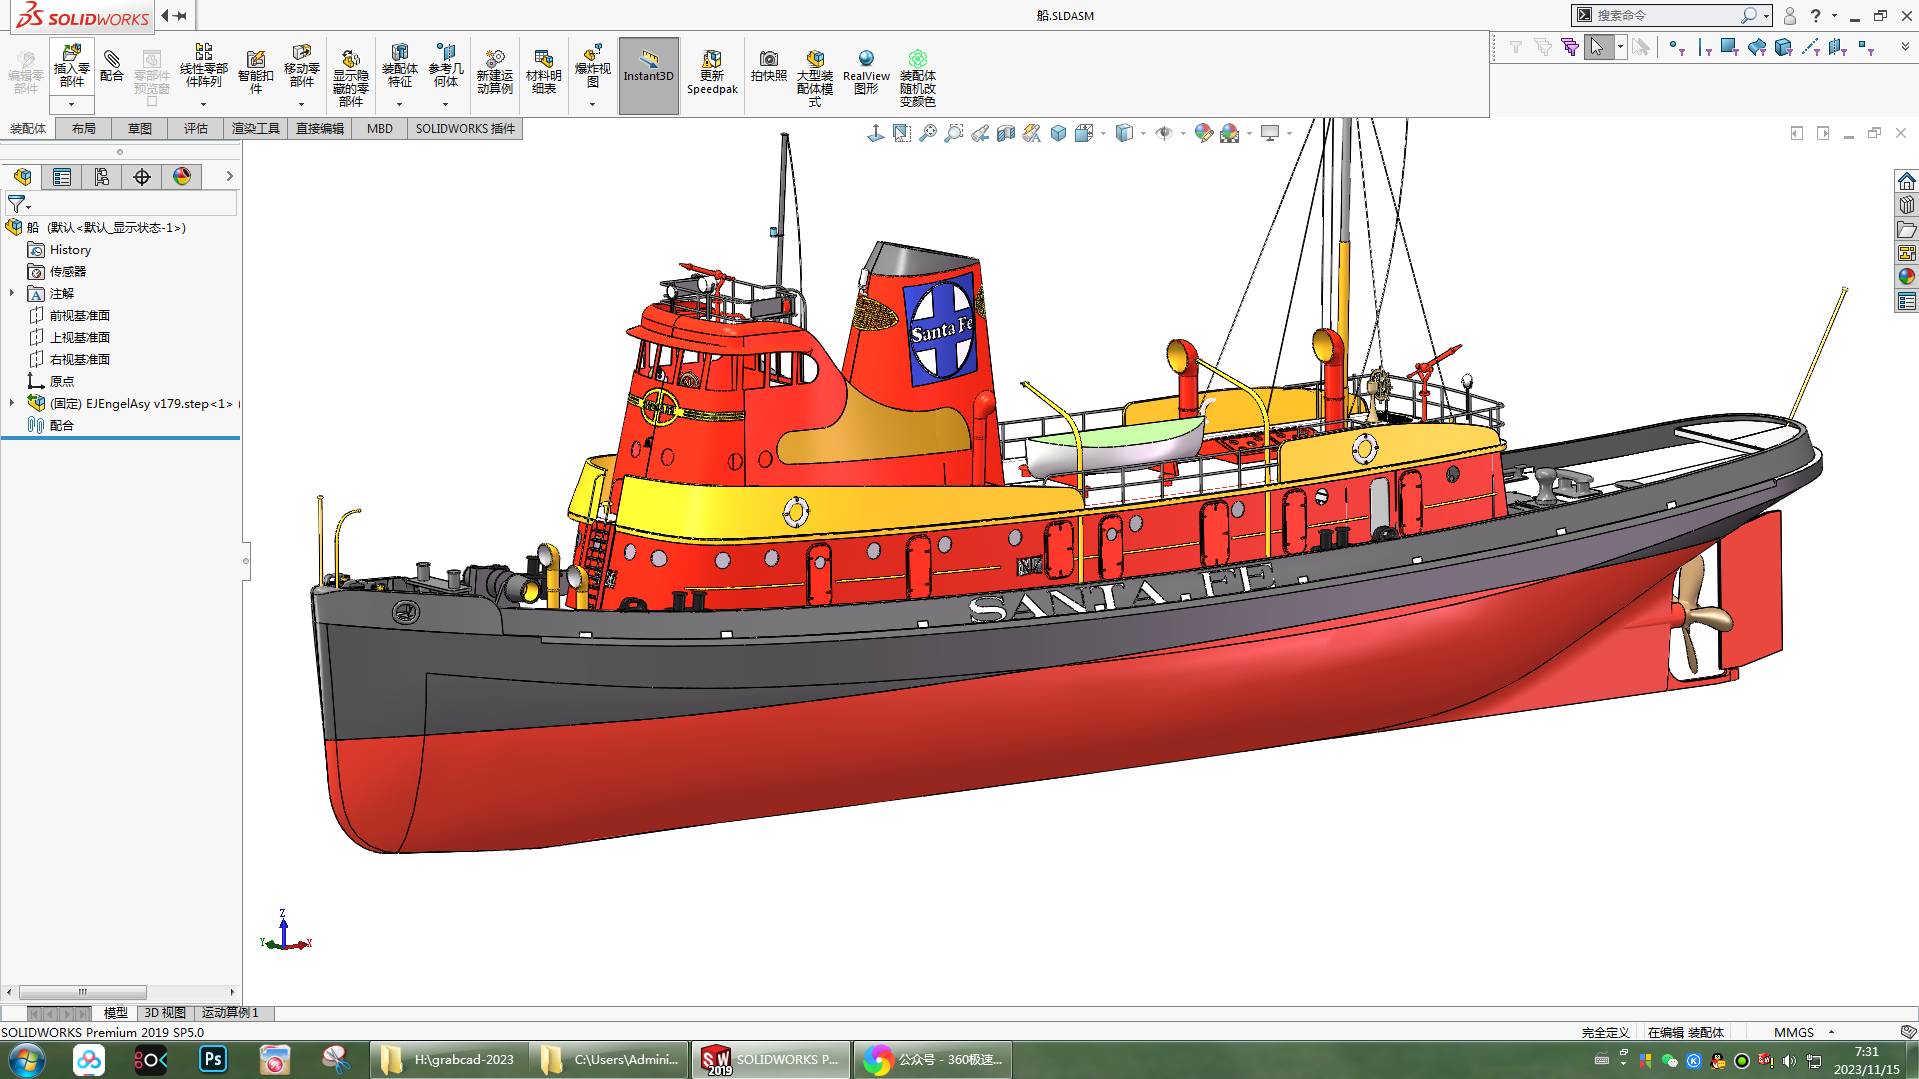Open the 公众号 - 360极速 browser taskbar button
1919x1079 pixels.
(933, 1060)
